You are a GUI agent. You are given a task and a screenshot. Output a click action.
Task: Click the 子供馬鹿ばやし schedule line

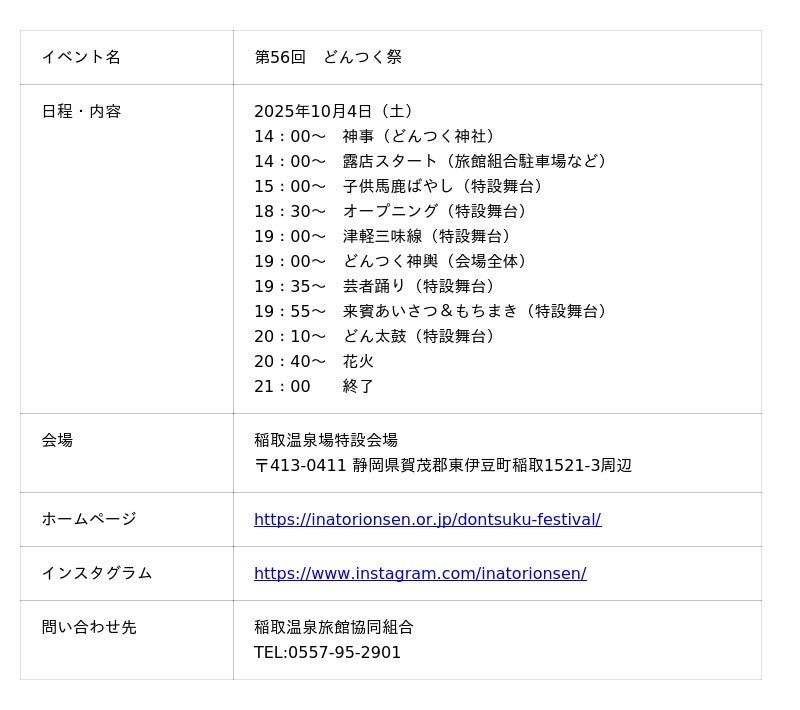[x=400, y=186]
